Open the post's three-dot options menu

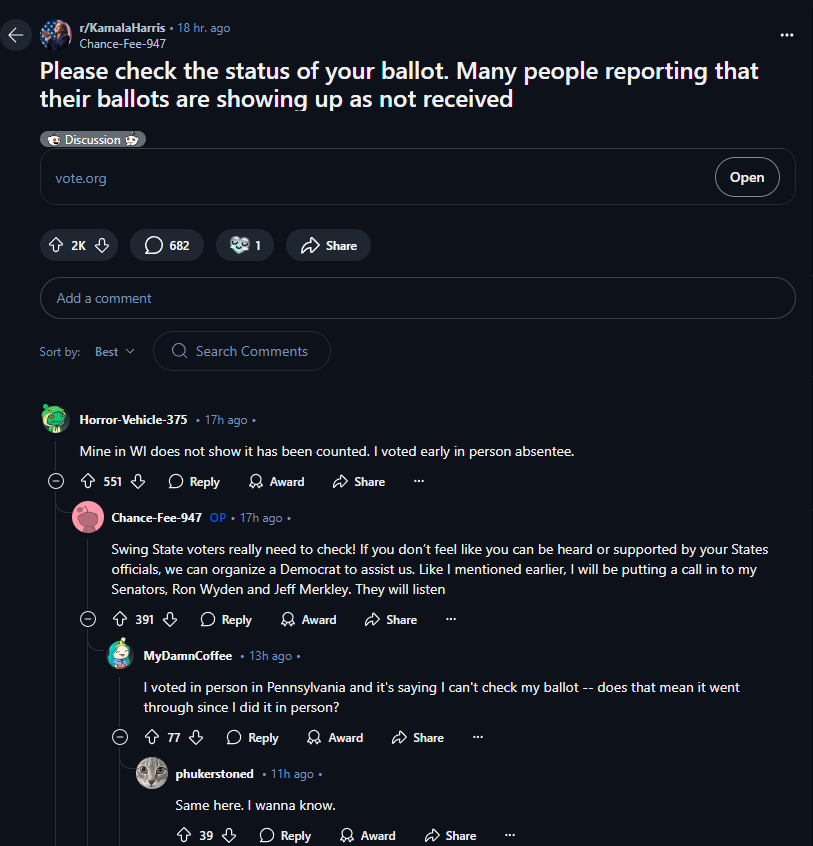click(x=786, y=35)
